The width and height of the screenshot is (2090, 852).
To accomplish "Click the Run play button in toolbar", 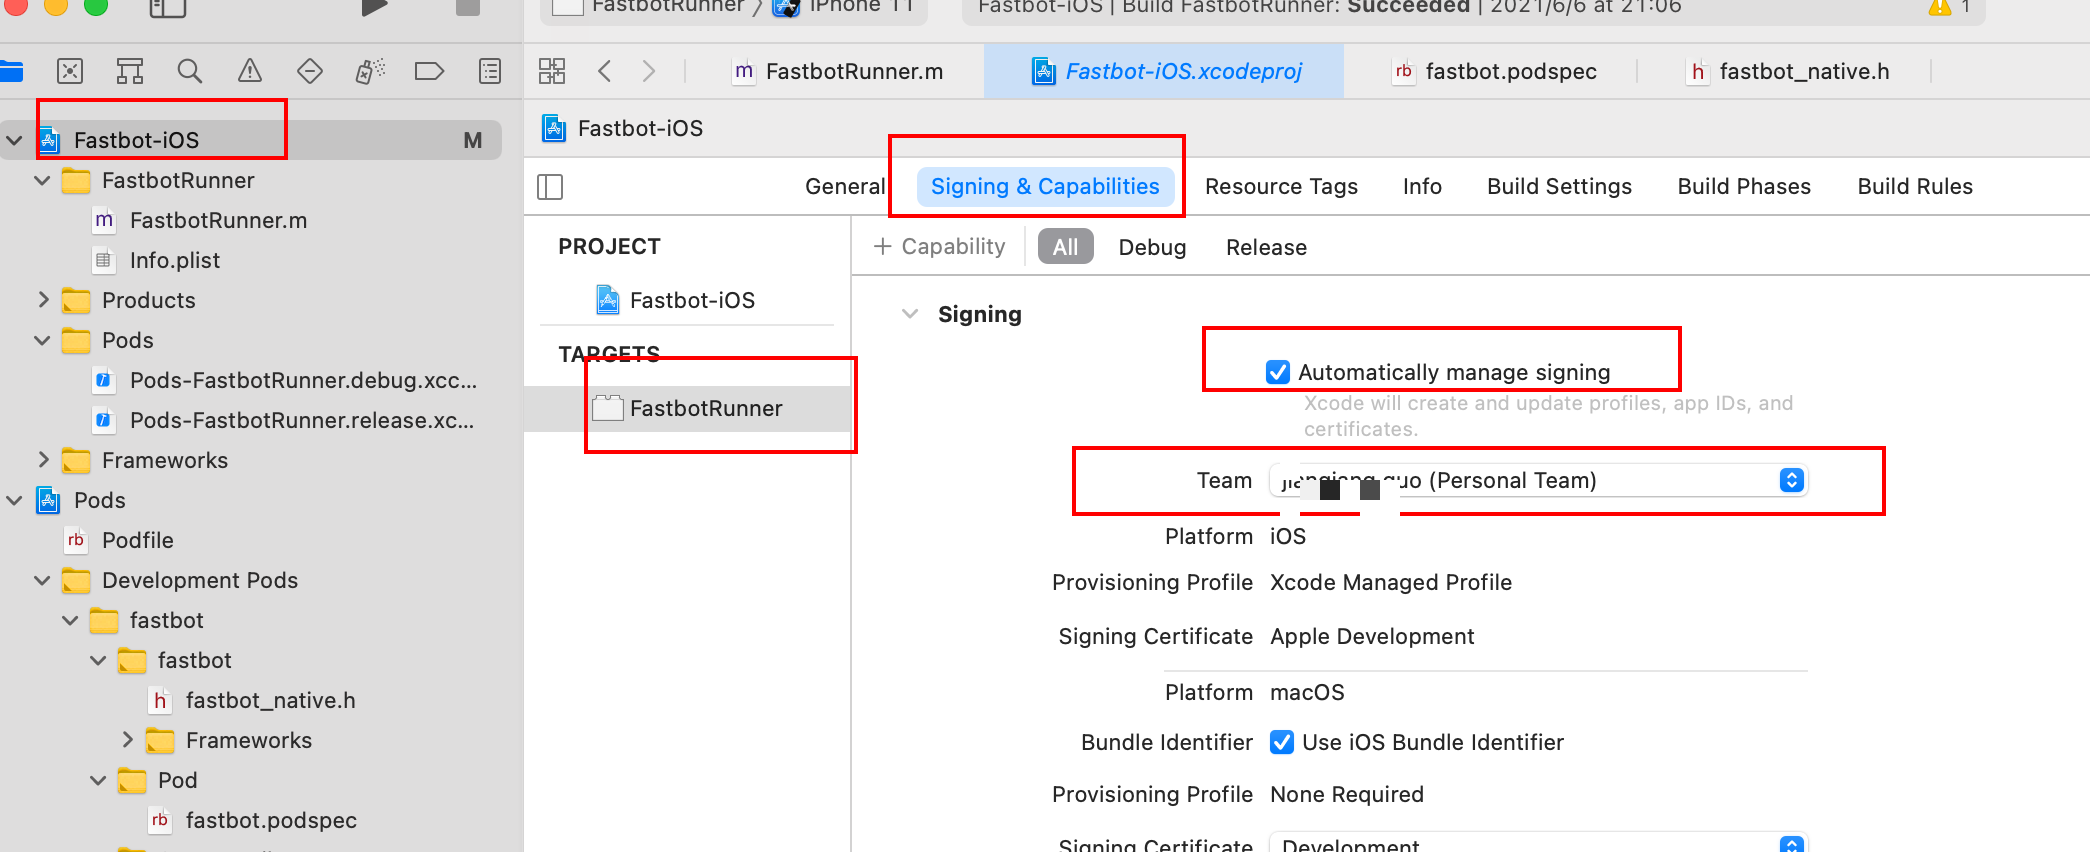I will pyautogui.click(x=374, y=7).
